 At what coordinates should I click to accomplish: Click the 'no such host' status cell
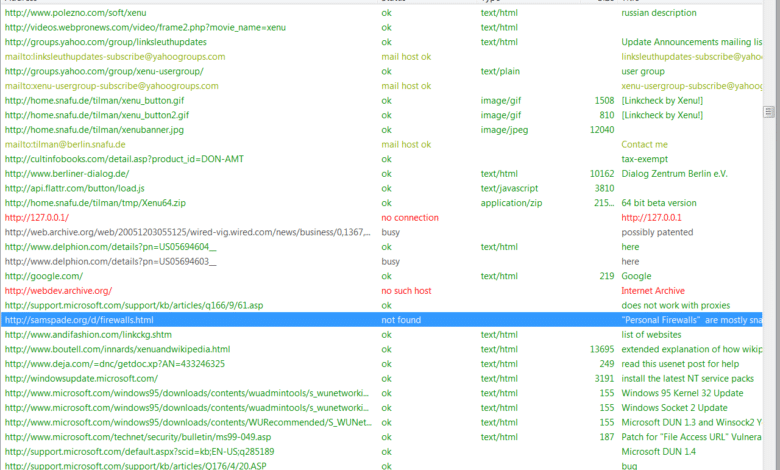click(406, 291)
